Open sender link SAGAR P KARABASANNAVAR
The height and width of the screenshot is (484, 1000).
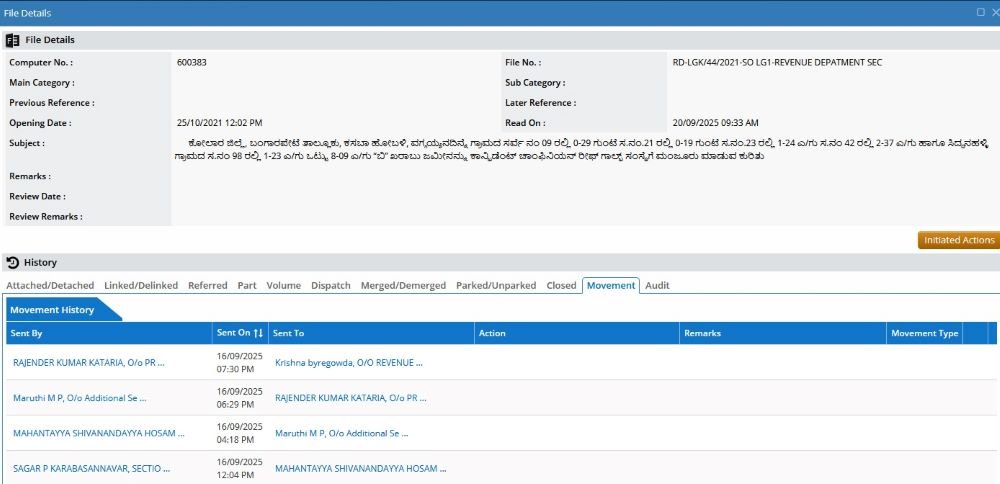(x=89, y=468)
